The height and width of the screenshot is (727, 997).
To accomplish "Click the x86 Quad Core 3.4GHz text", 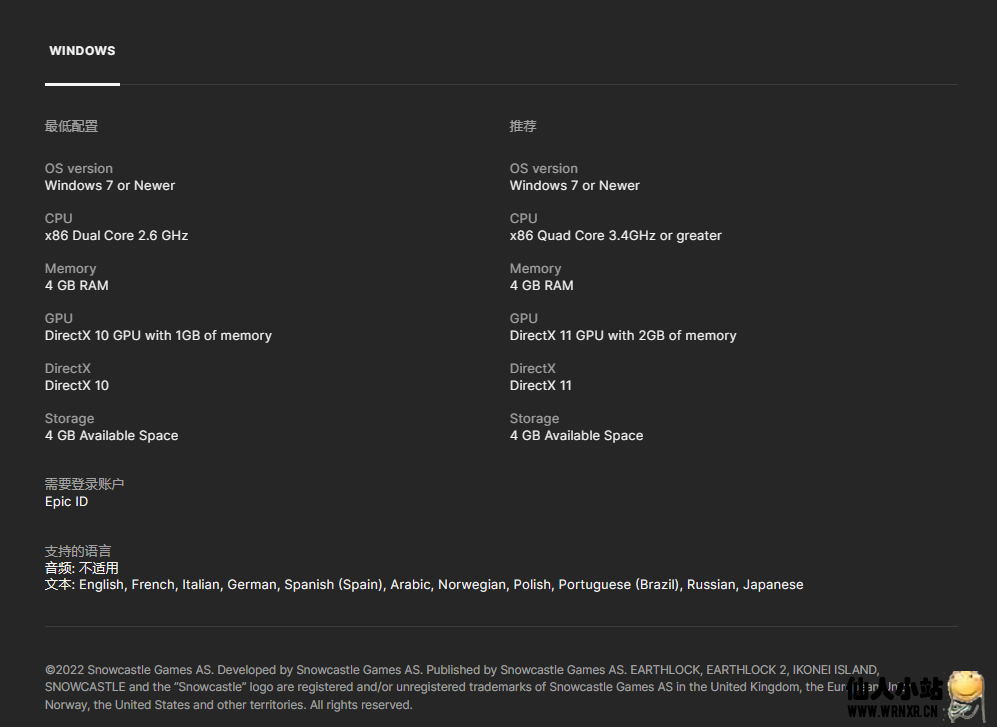I will 615,236.
